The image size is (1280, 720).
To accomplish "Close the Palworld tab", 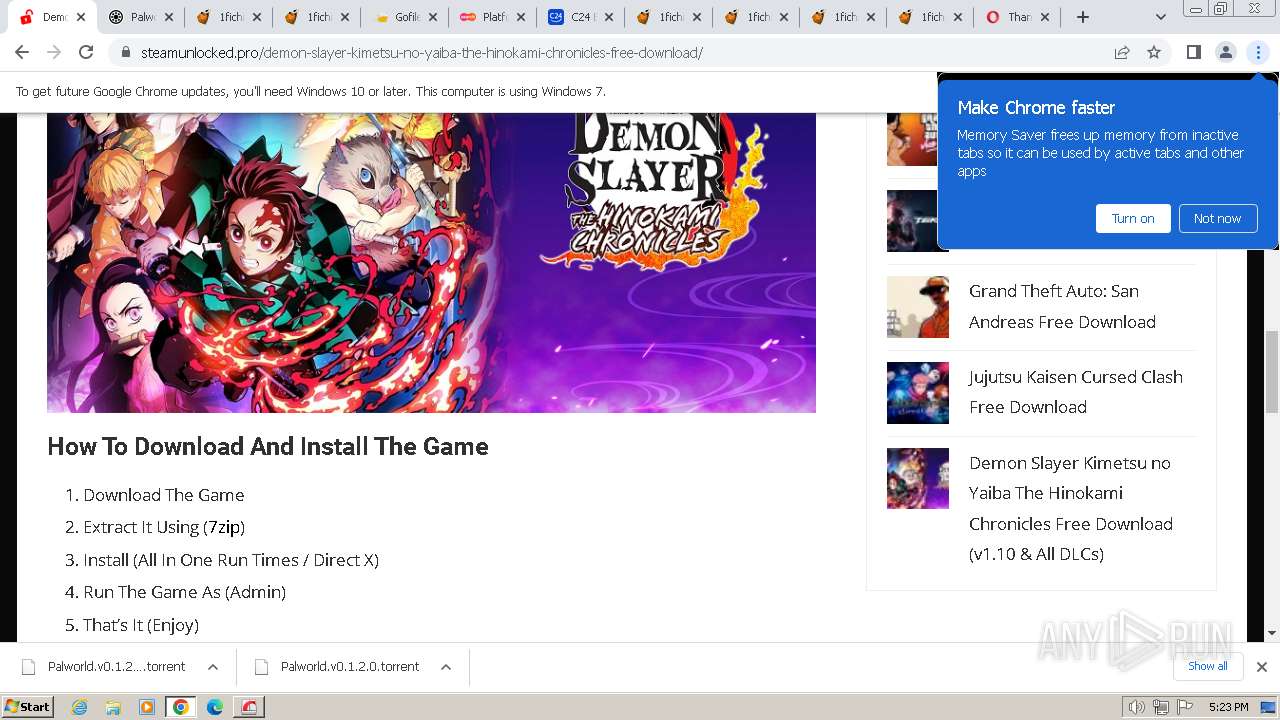I will 169,17.
